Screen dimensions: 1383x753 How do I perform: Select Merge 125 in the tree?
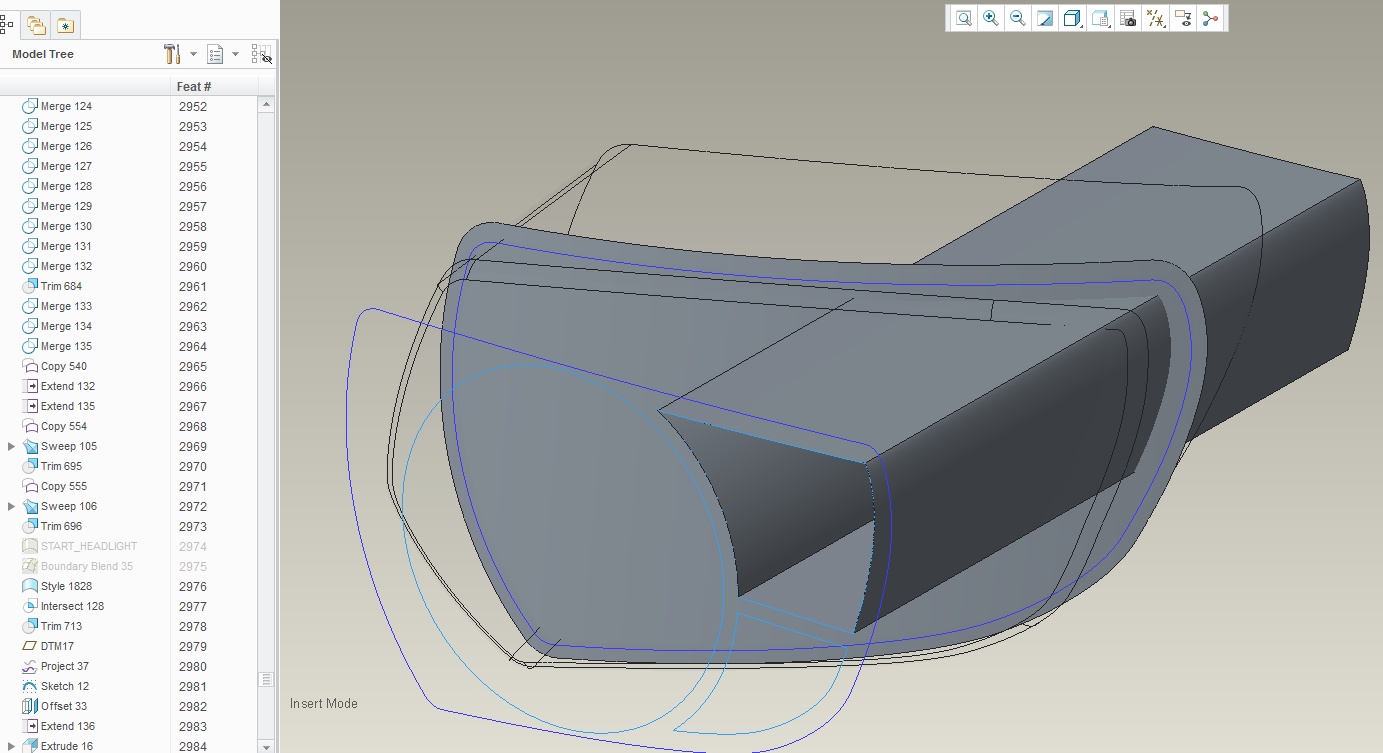click(x=66, y=126)
